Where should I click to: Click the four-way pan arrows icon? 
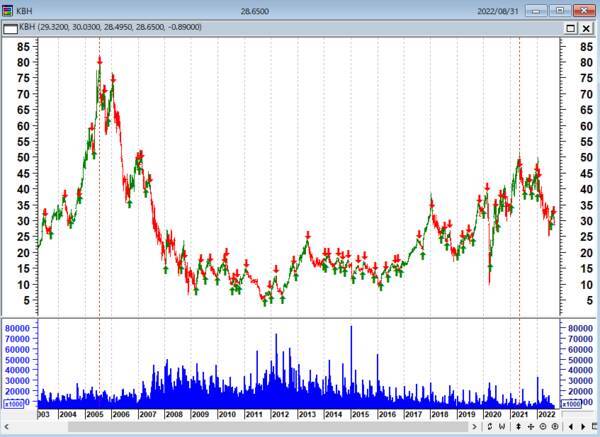pos(529,427)
